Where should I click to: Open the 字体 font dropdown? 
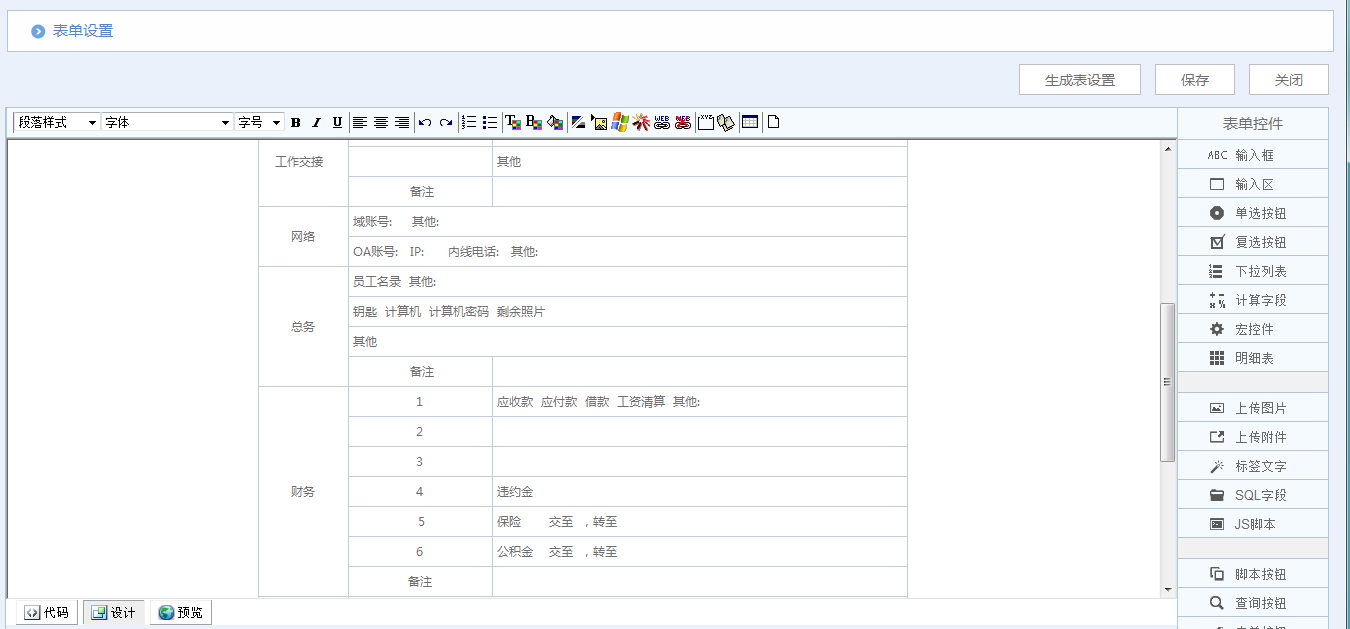pyautogui.click(x=165, y=122)
